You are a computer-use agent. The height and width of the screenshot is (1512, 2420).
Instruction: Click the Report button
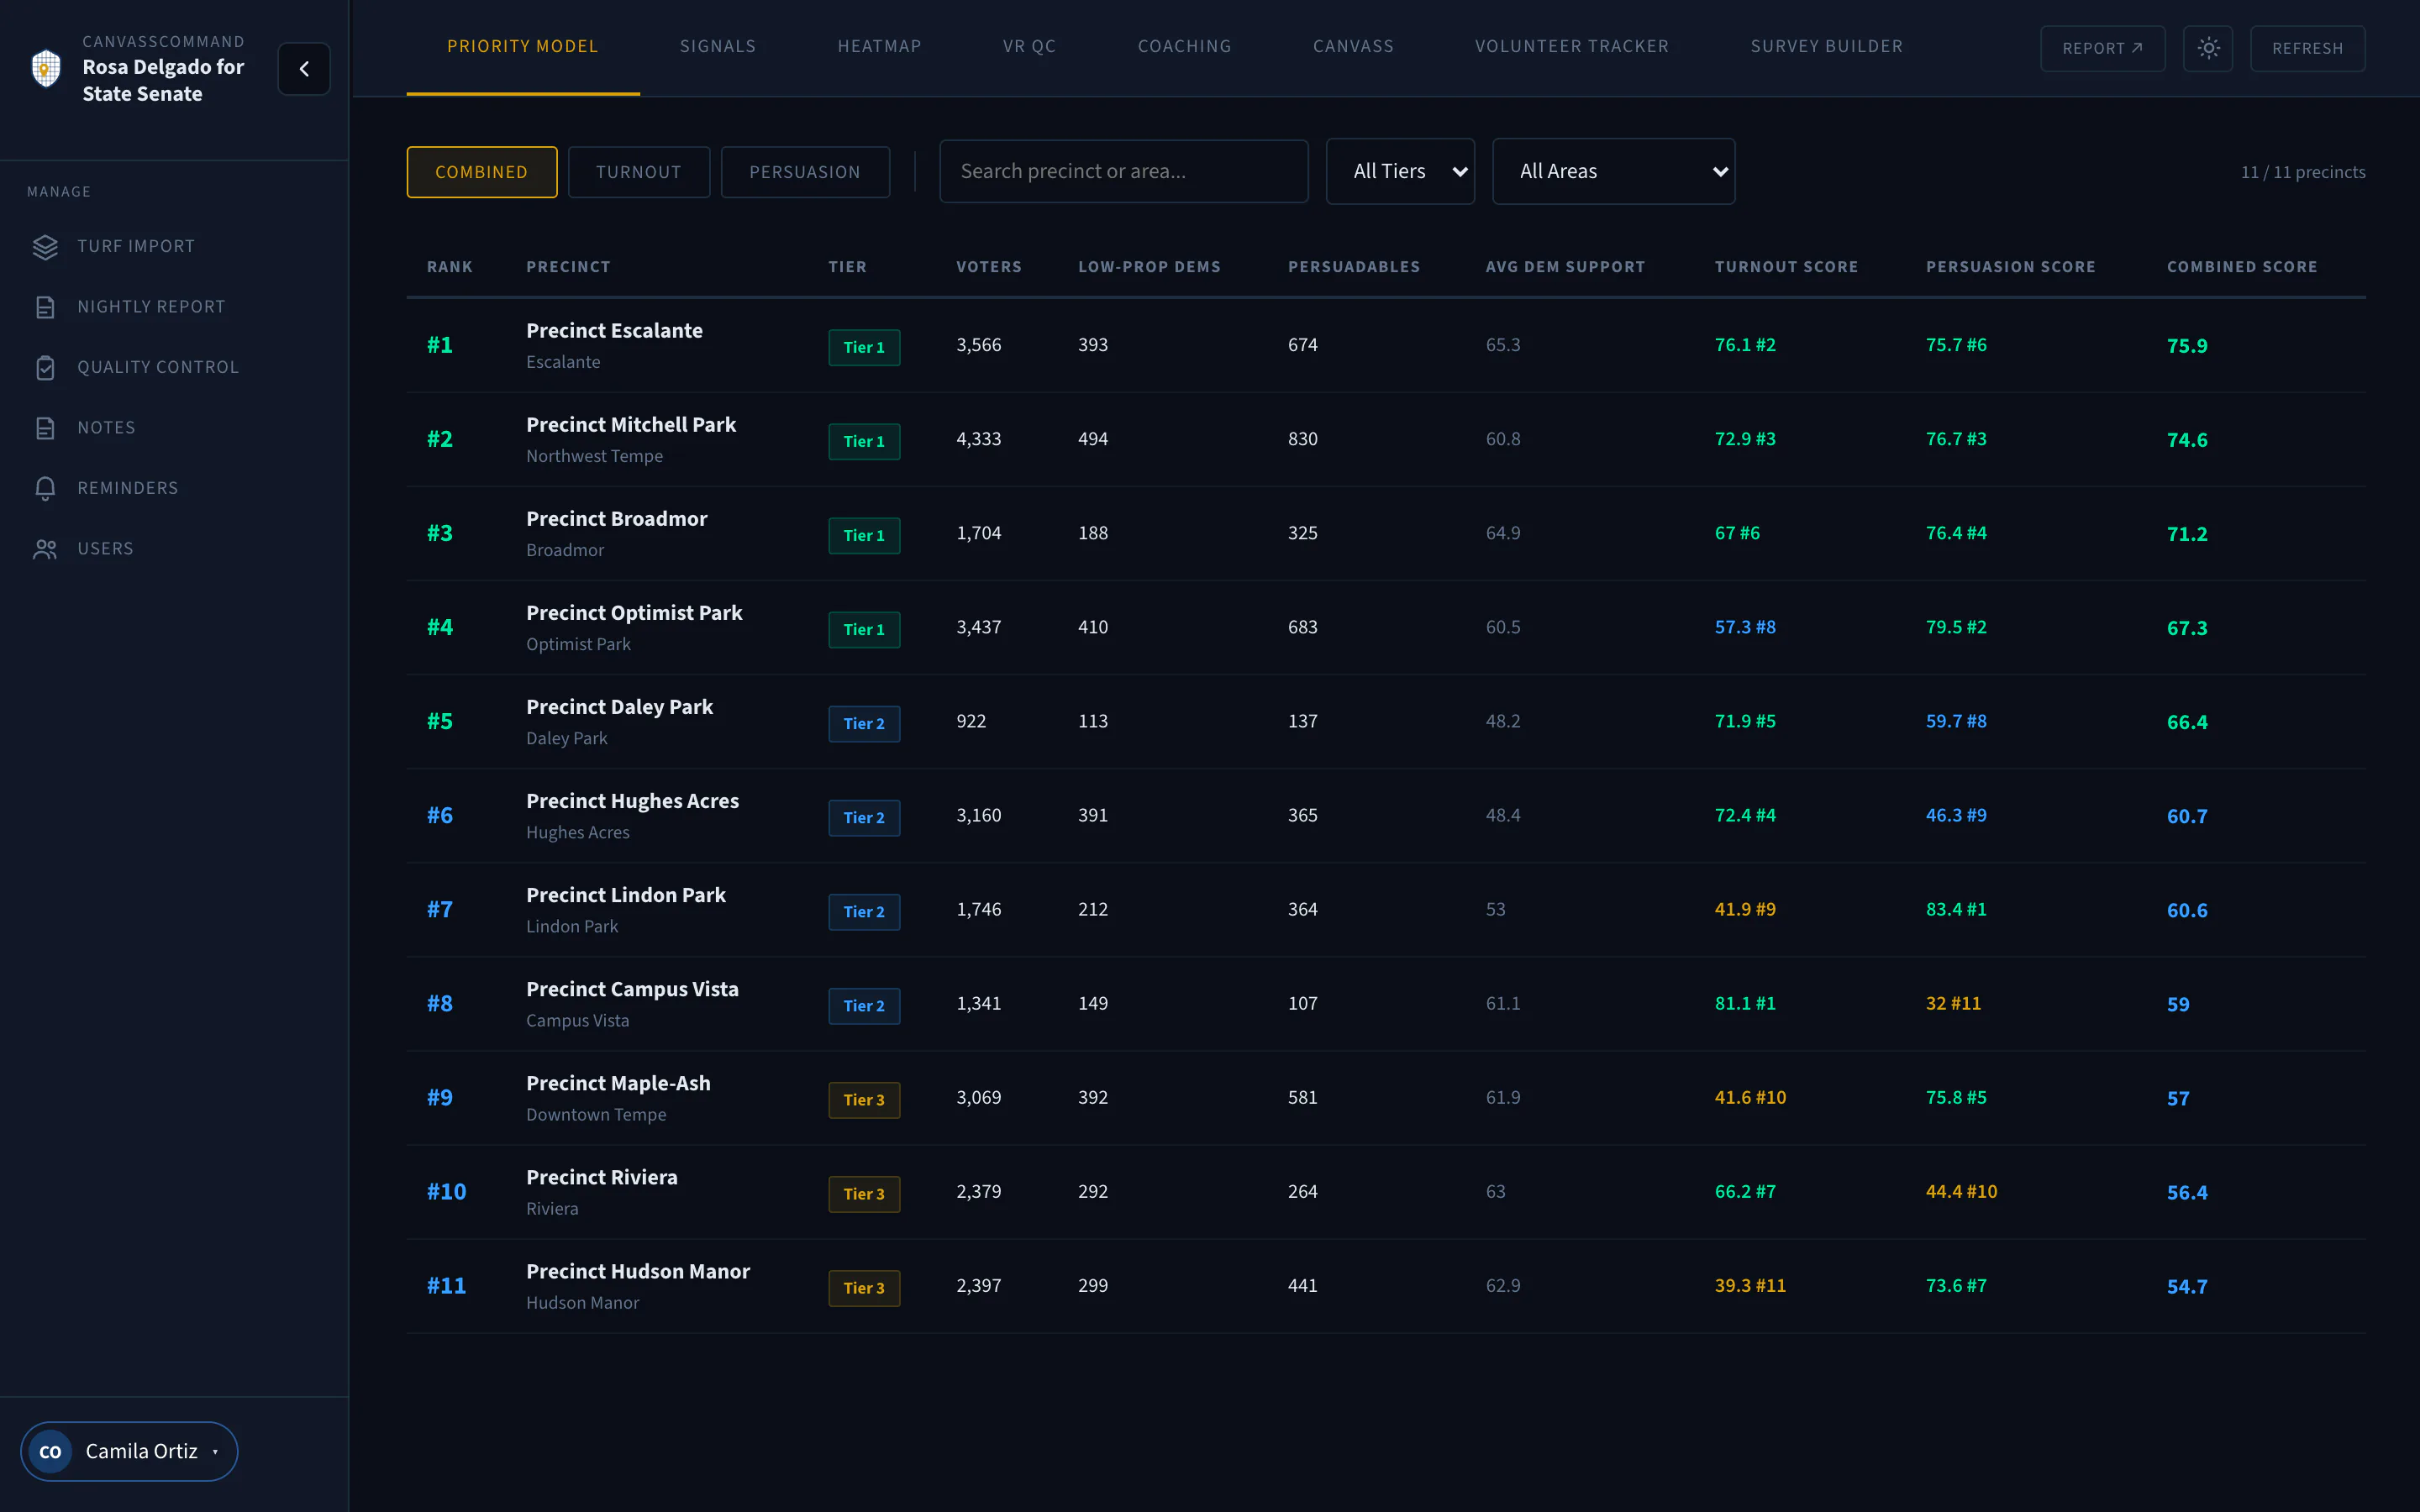(x=2102, y=48)
